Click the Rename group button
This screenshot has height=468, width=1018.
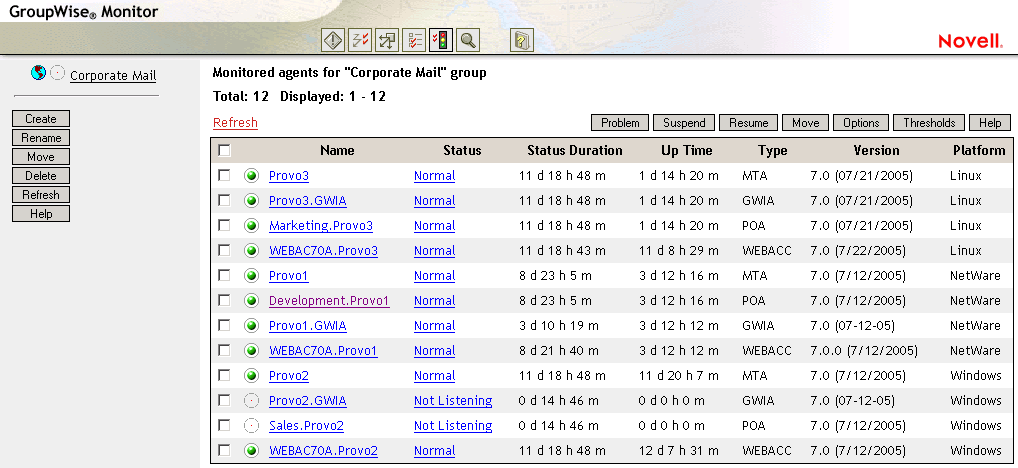point(41,138)
